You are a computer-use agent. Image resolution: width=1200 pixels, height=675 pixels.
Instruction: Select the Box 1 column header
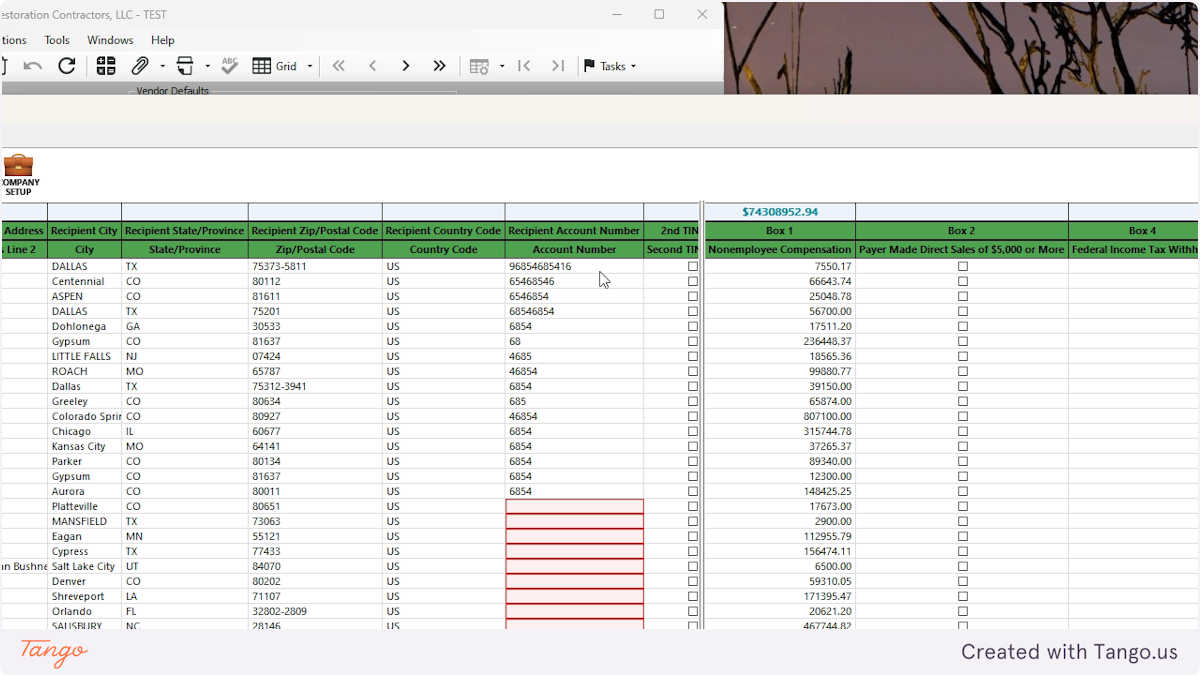(x=779, y=230)
